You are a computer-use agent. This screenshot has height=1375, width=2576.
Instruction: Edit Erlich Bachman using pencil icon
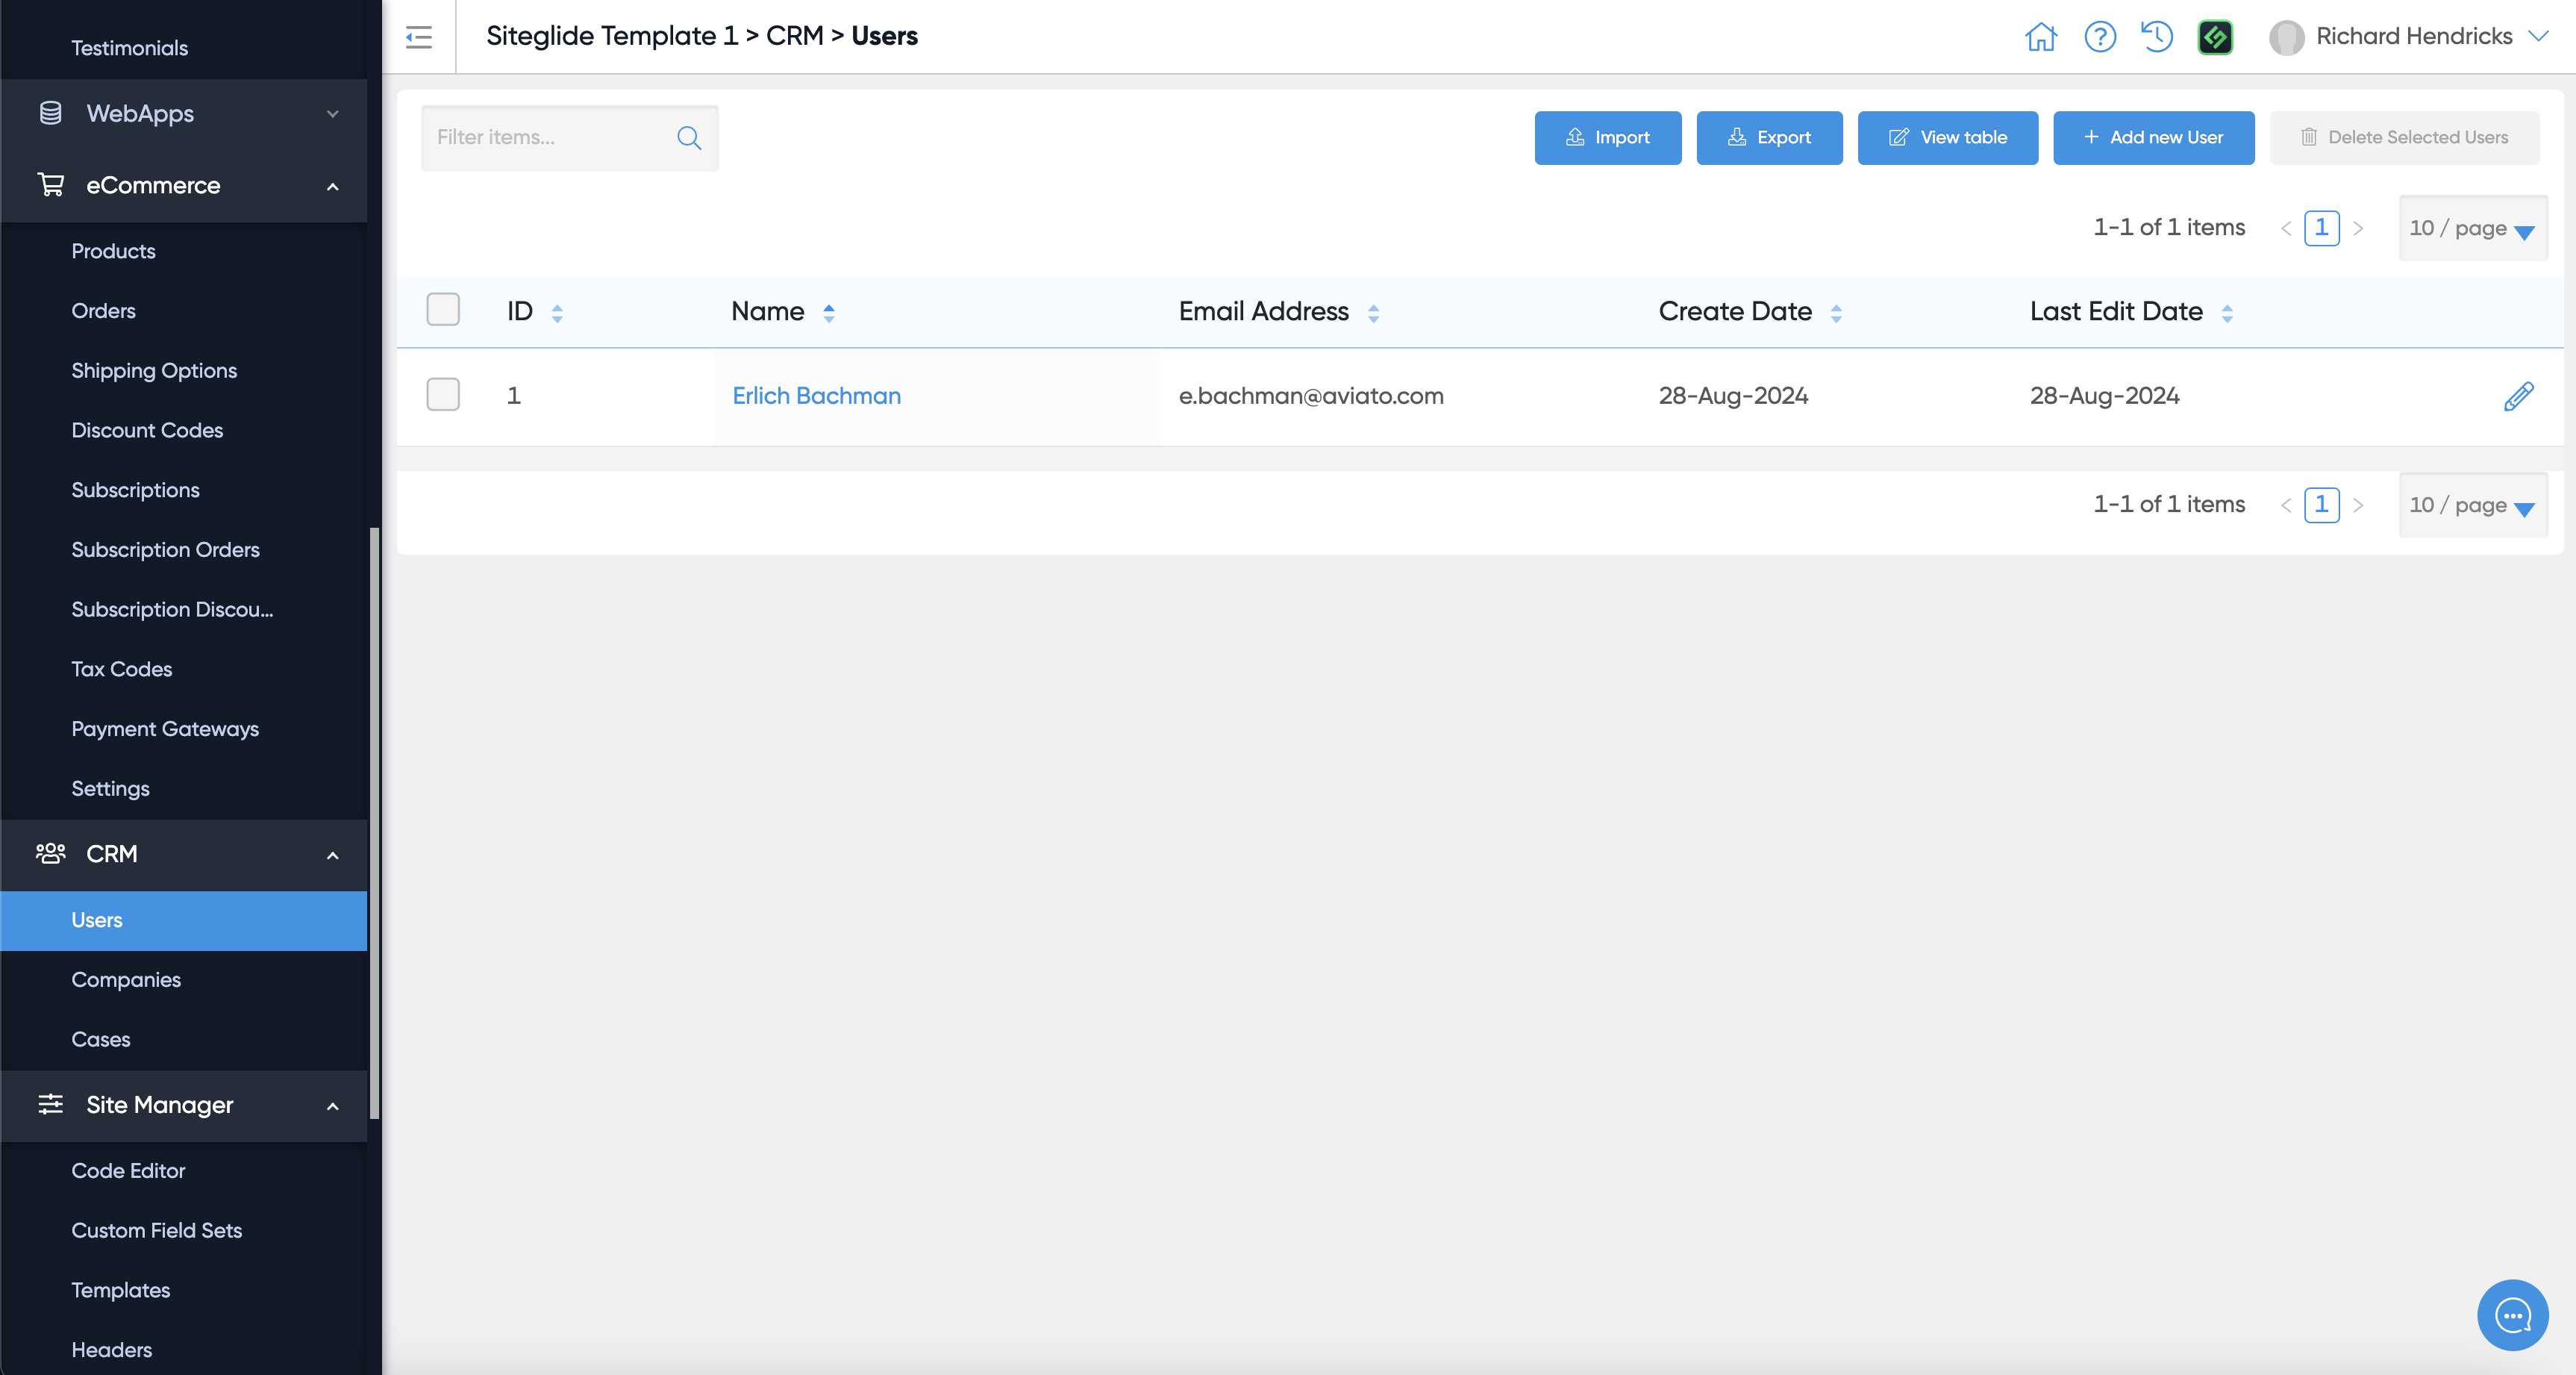point(2518,396)
